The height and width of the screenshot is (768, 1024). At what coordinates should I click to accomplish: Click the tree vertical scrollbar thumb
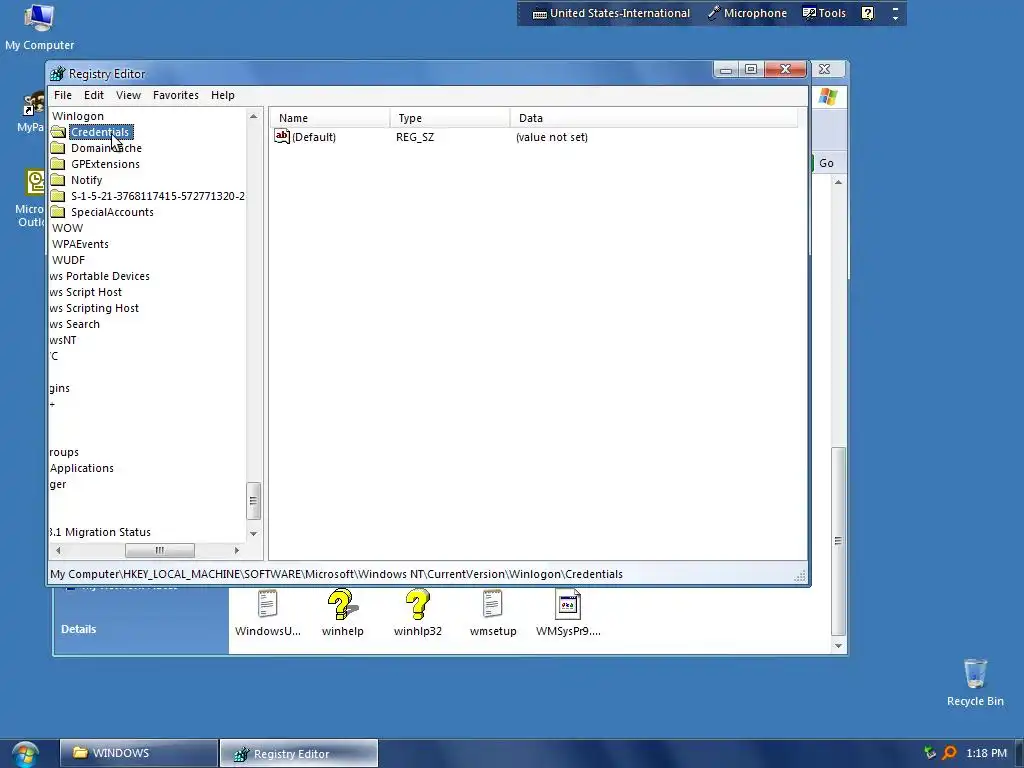click(253, 501)
